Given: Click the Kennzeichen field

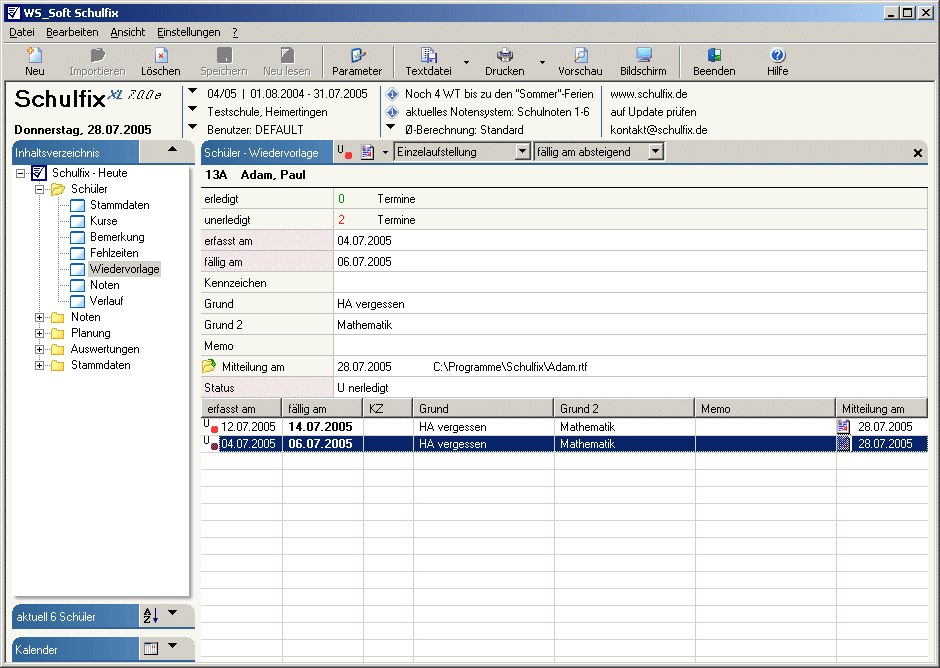Looking at the screenshot, I should tap(630, 283).
